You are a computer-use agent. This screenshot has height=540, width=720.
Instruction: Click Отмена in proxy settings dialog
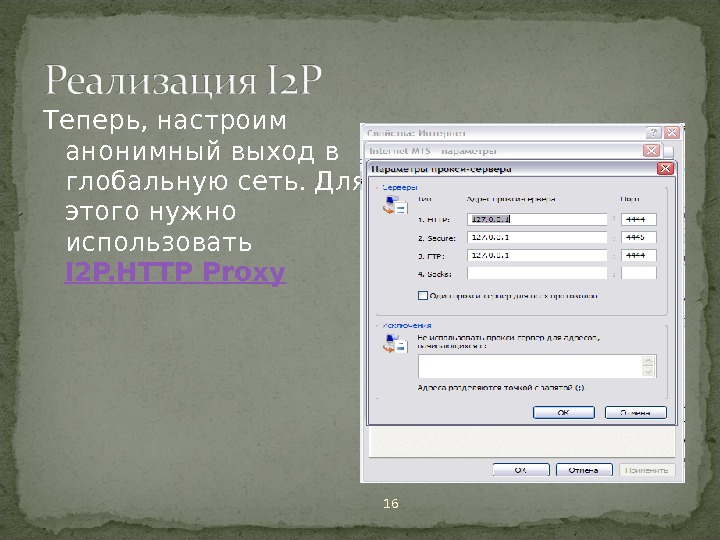636,412
